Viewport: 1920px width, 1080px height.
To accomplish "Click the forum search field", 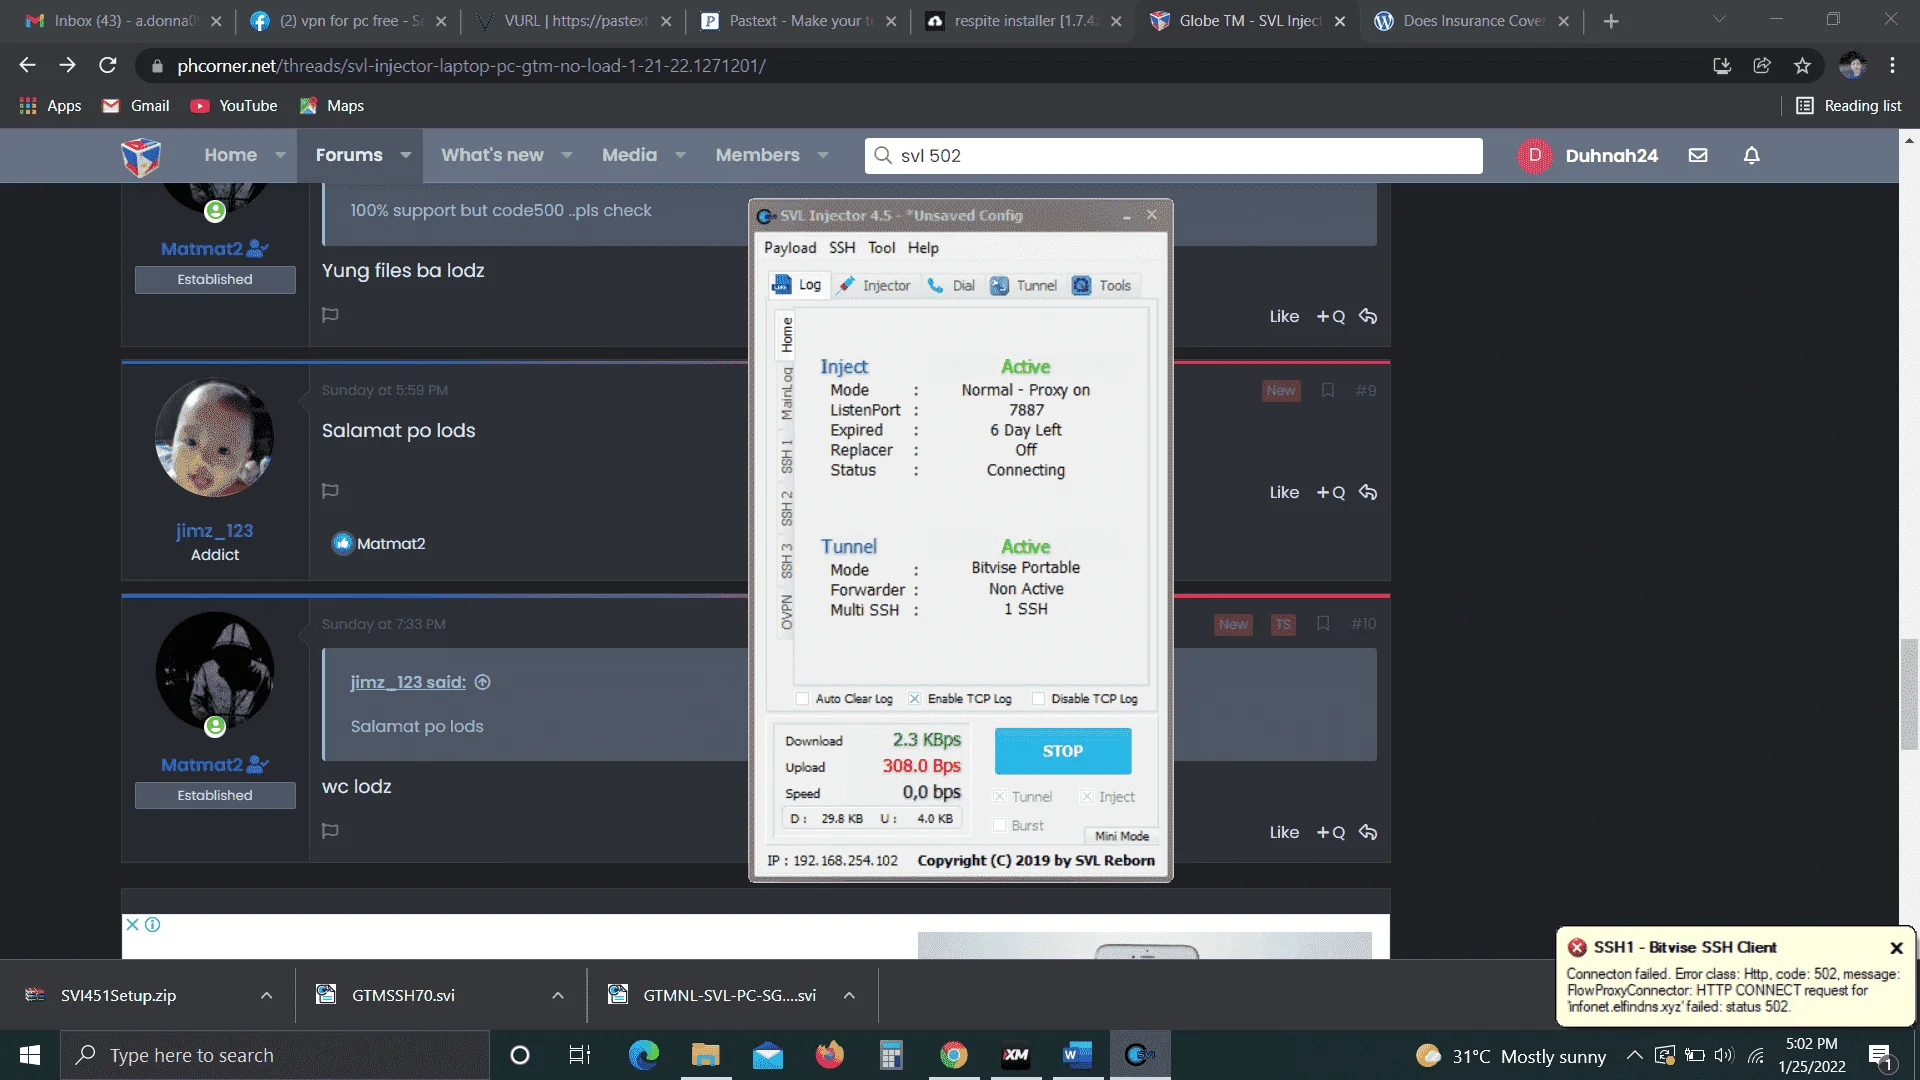I will [1173, 156].
